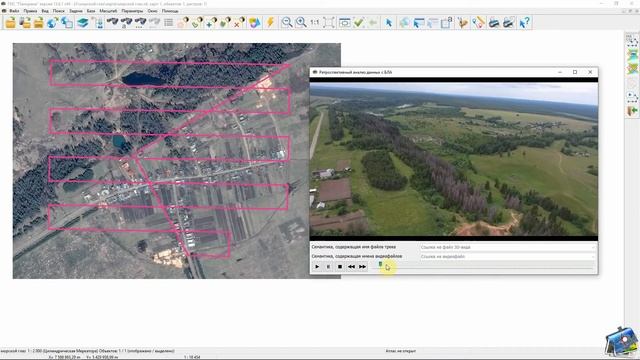
Task: Click the folder with documents toolbar icon
Action: (x=25, y=22)
